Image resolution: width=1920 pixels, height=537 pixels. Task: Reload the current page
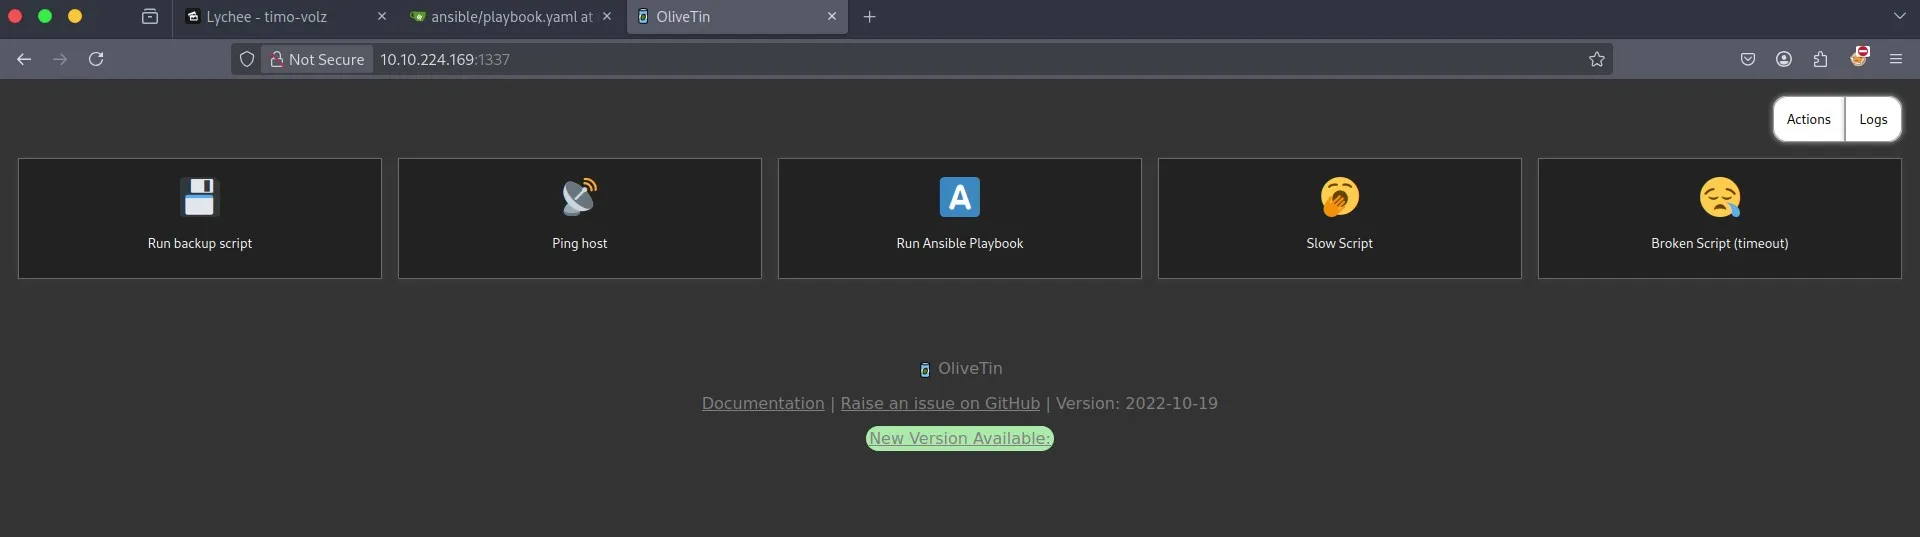point(96,59)
